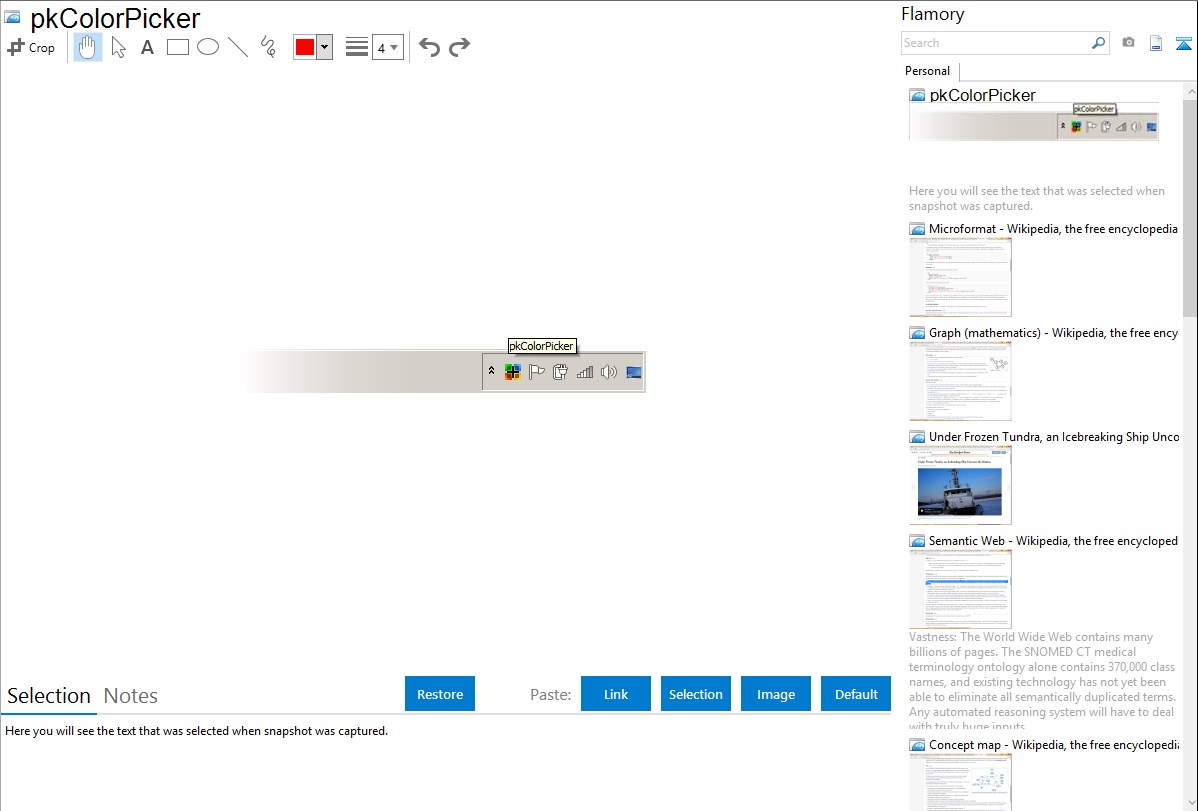Screen dimensions: 1198x811
Task: Select the arrow pointer tool
Action: (118, 47)
